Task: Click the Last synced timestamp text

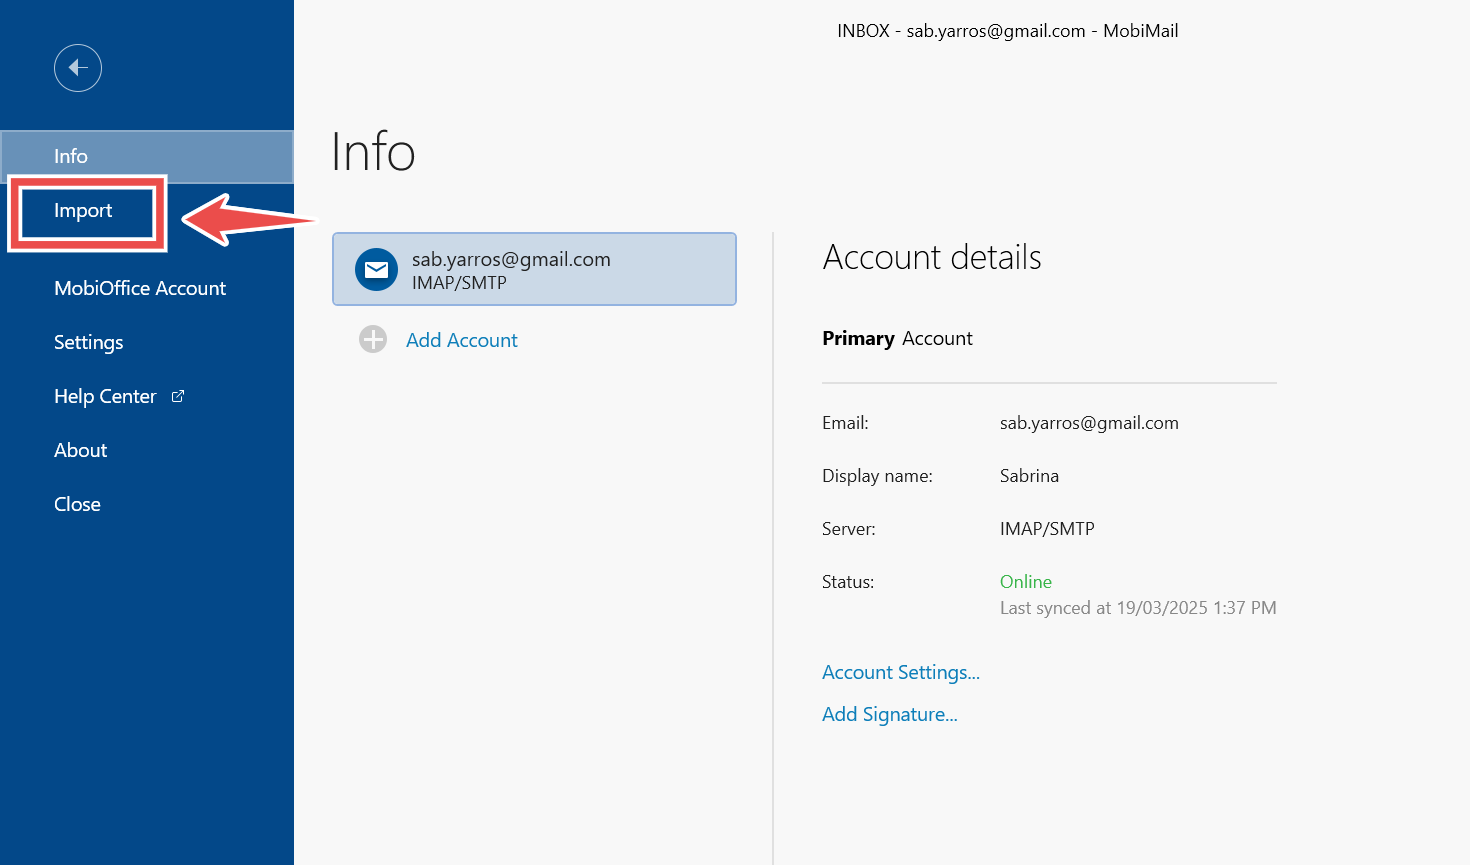Action: tap(1138, 608)
